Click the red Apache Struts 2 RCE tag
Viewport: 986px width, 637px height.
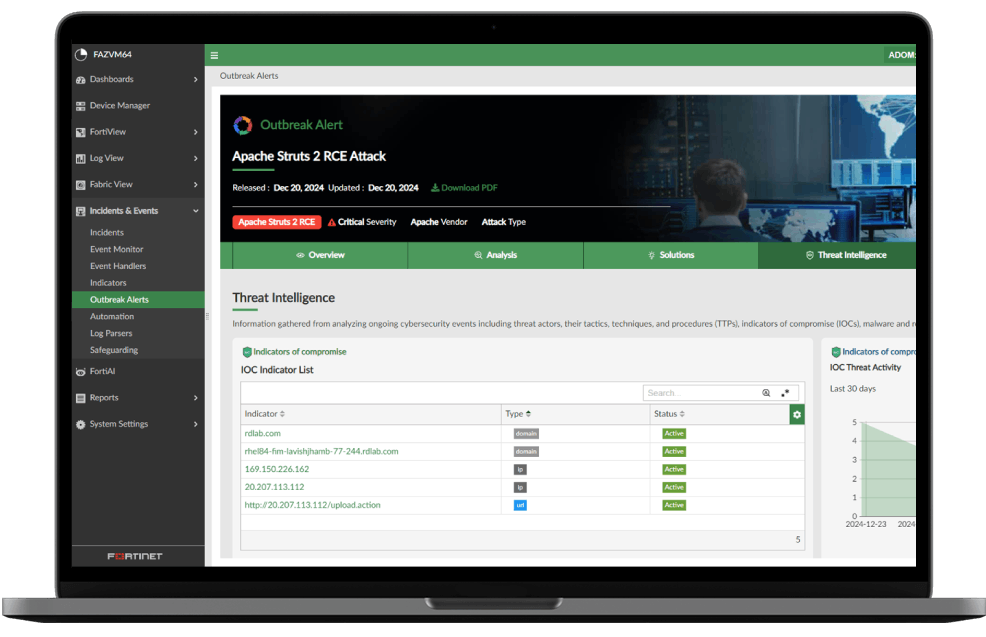(277, 222)
